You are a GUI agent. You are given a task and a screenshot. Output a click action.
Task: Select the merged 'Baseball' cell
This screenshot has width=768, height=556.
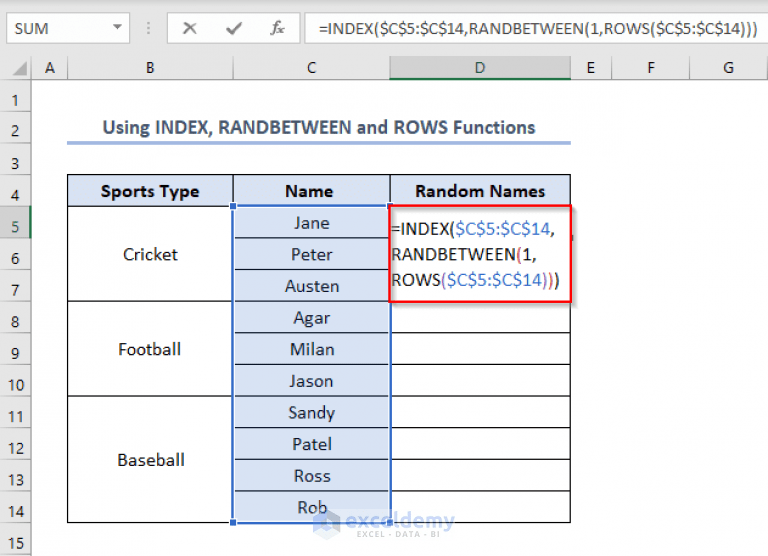[150, 459]
